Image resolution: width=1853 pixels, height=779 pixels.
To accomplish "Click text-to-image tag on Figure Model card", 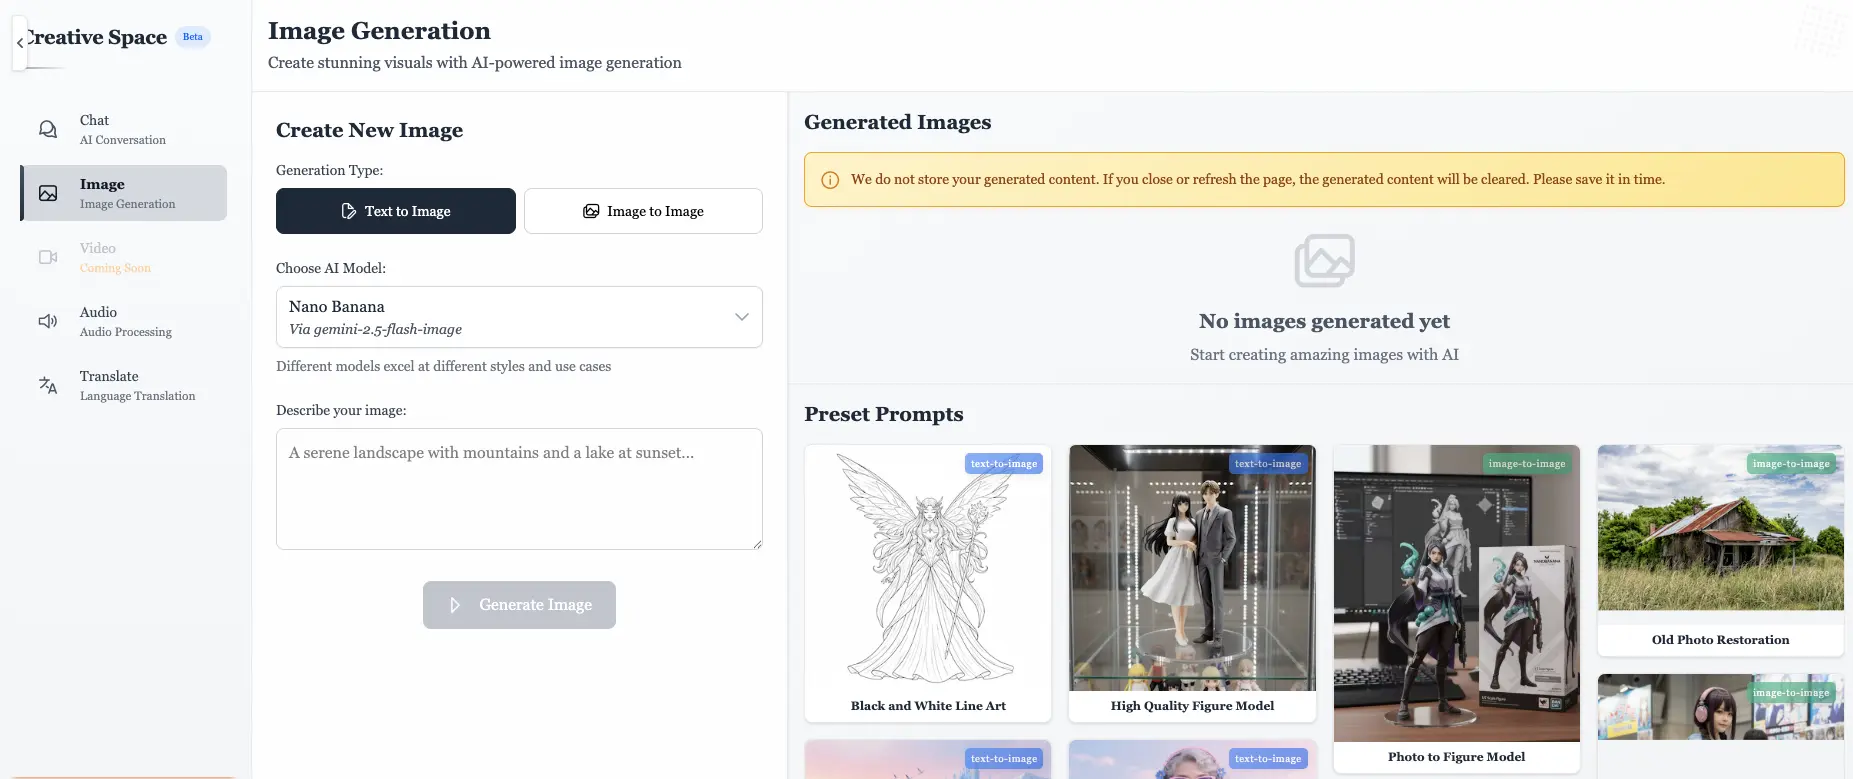I will coord(1268,464).
